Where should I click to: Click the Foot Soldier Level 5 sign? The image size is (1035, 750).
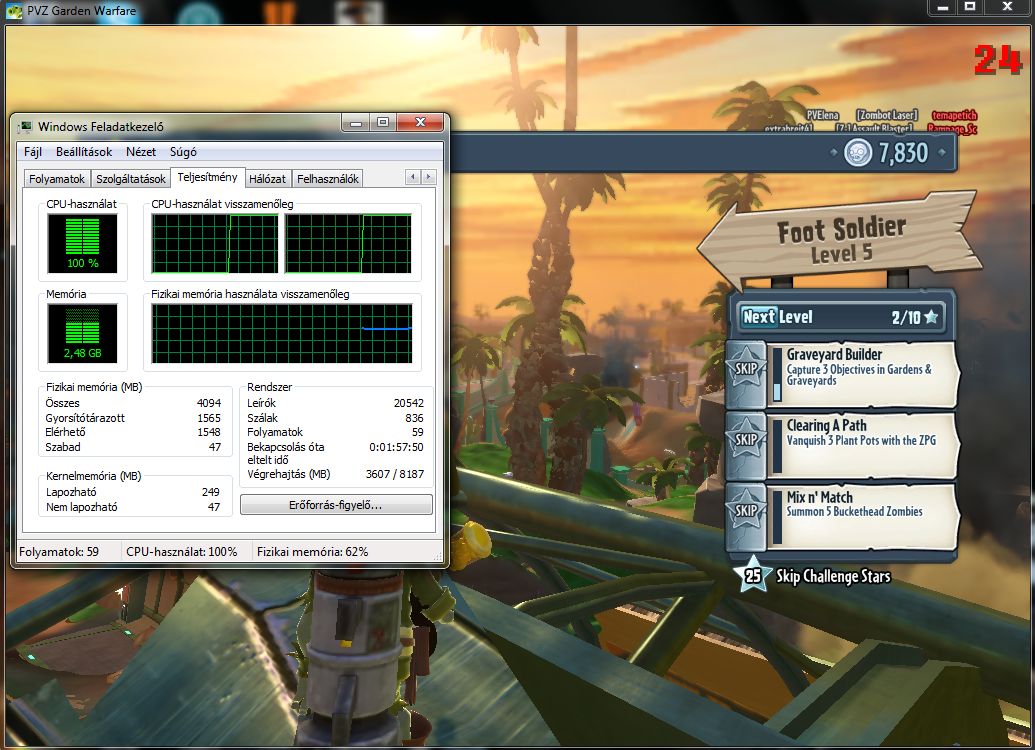(840, 241)
